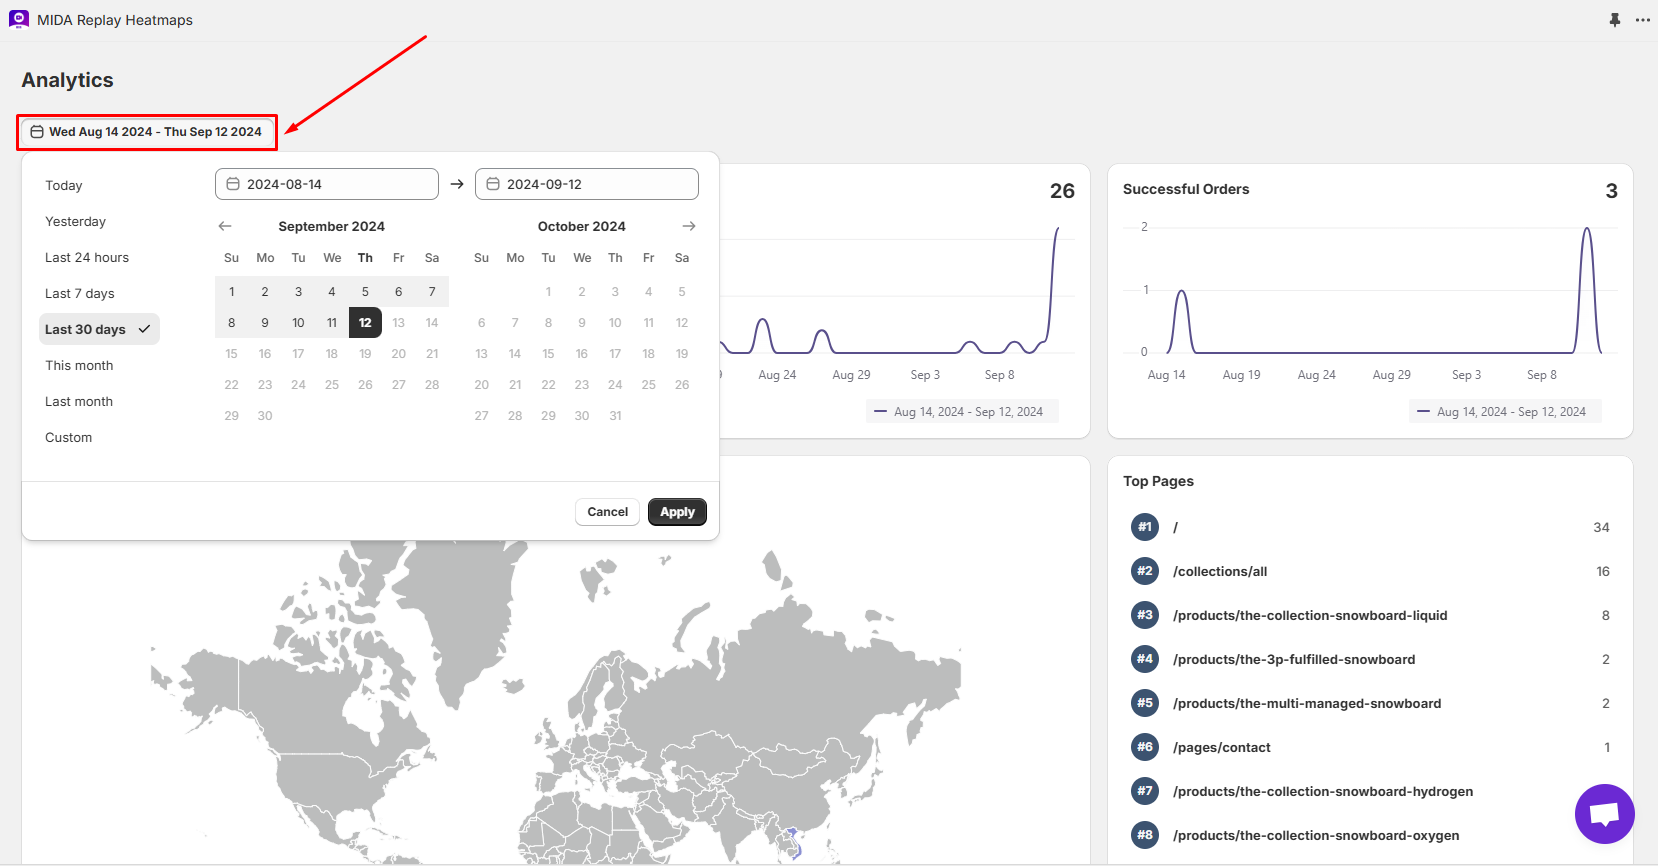Click calendar icon in start date field
The width and height of the screenshot is (1658, 866).
click(233, 184)
